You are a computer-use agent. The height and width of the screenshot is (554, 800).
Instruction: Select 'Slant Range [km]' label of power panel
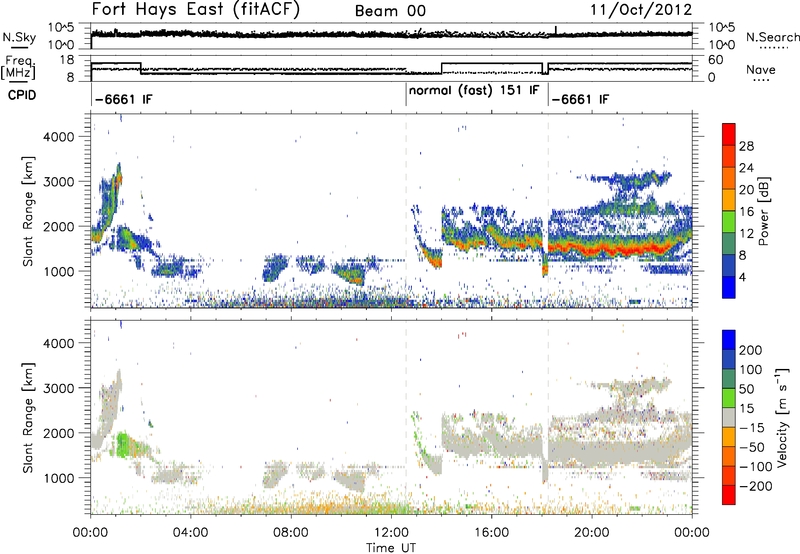tap(28, 212)
